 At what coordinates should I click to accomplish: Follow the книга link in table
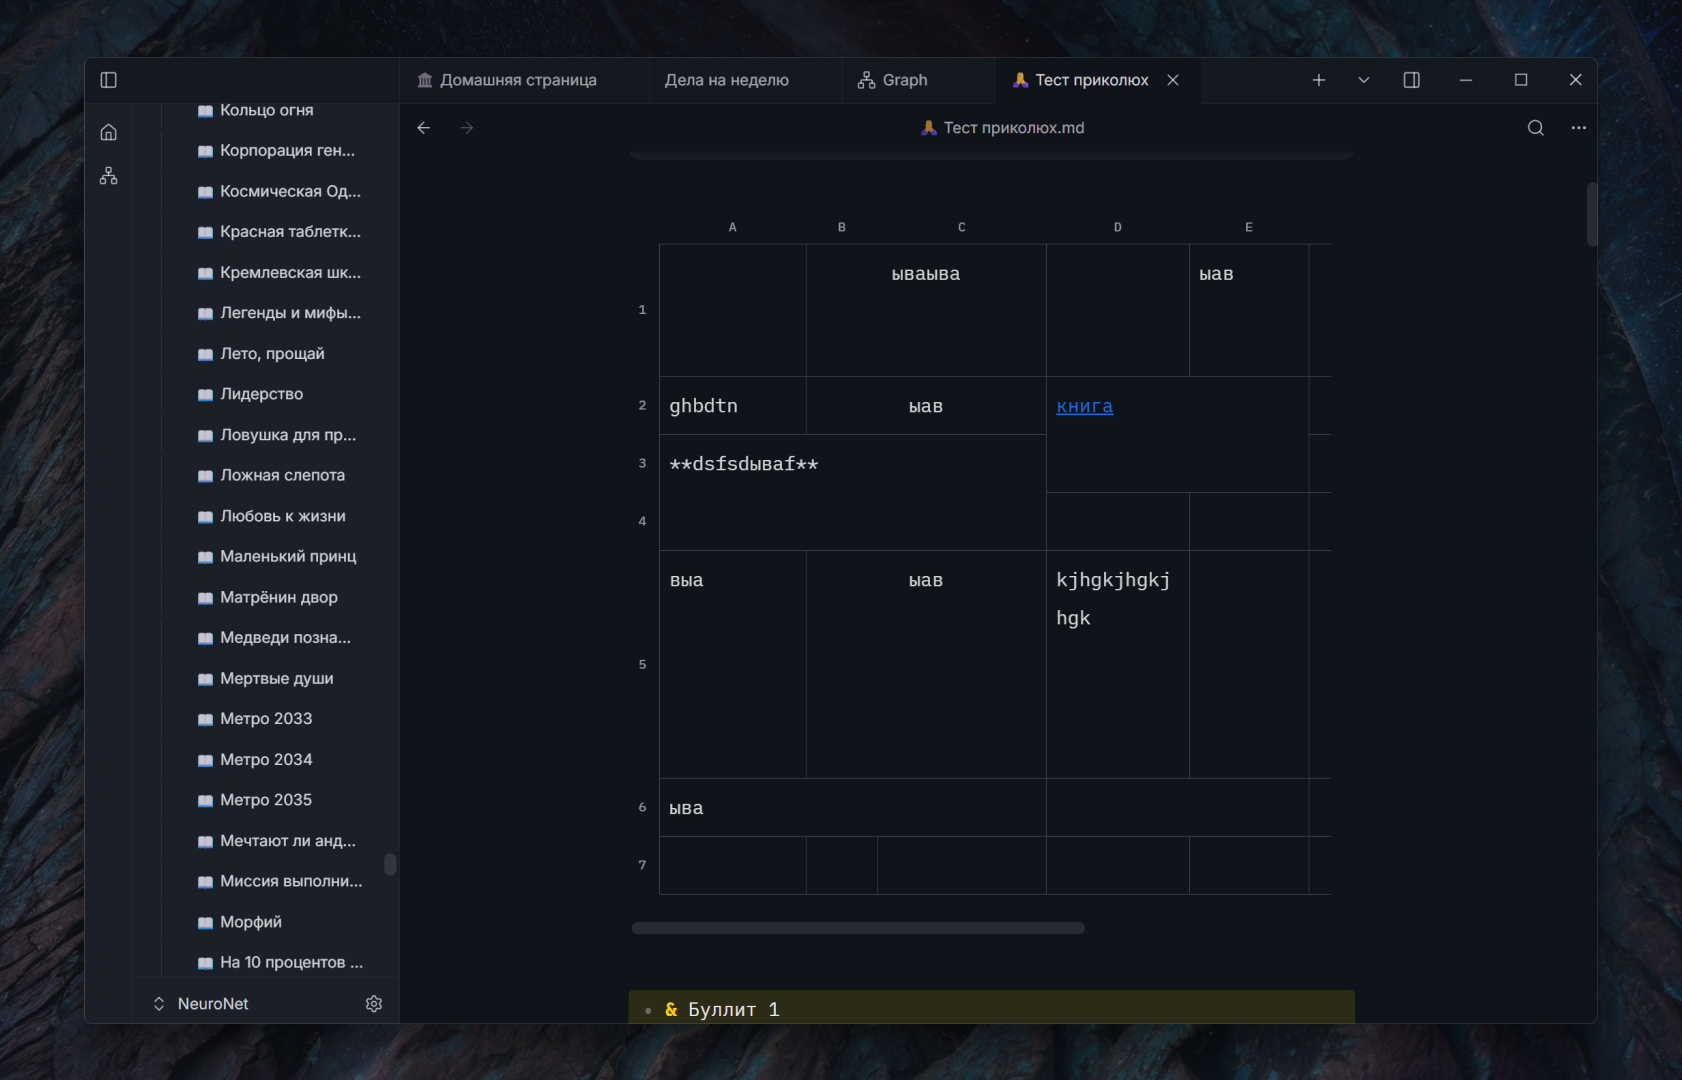click(1085, 406)
